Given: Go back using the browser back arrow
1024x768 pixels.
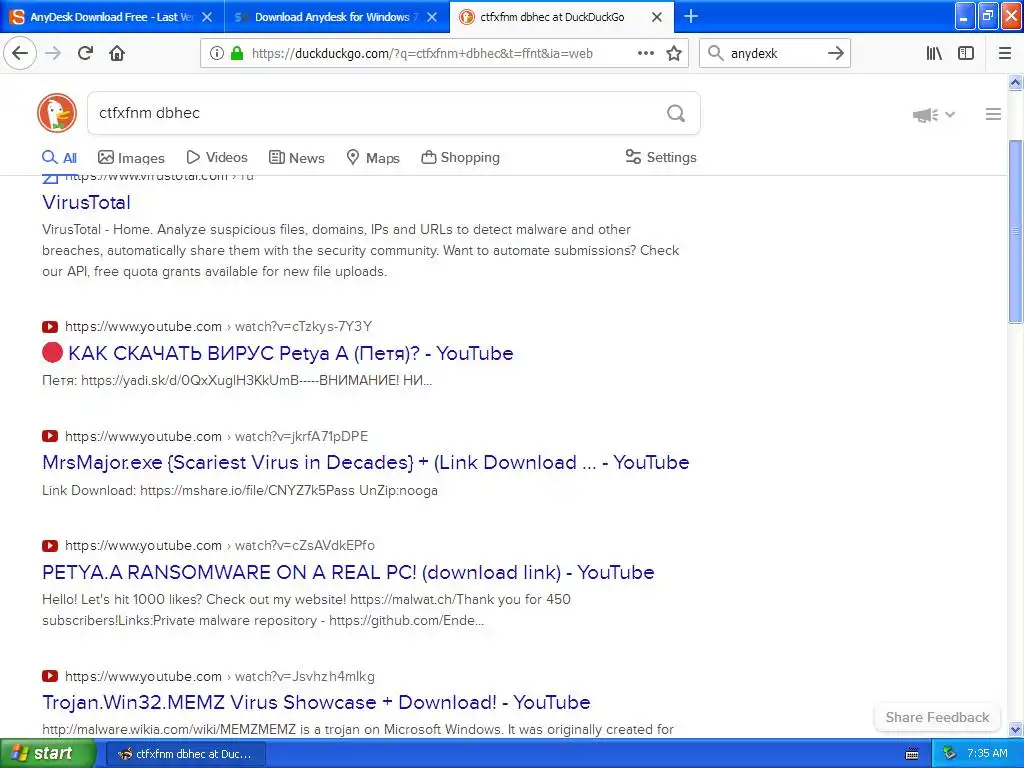Looking at the screenshot, I should click(20, 53).
